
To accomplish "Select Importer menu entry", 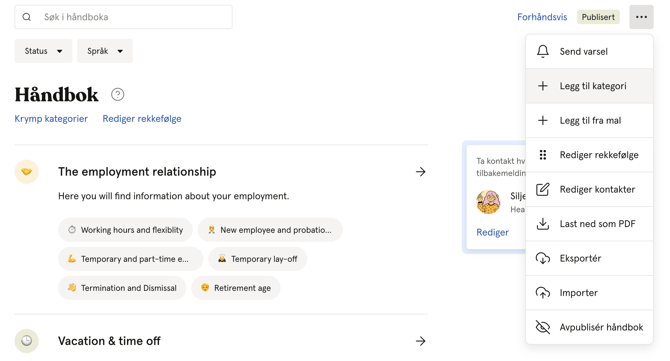I will coord(589,293).
